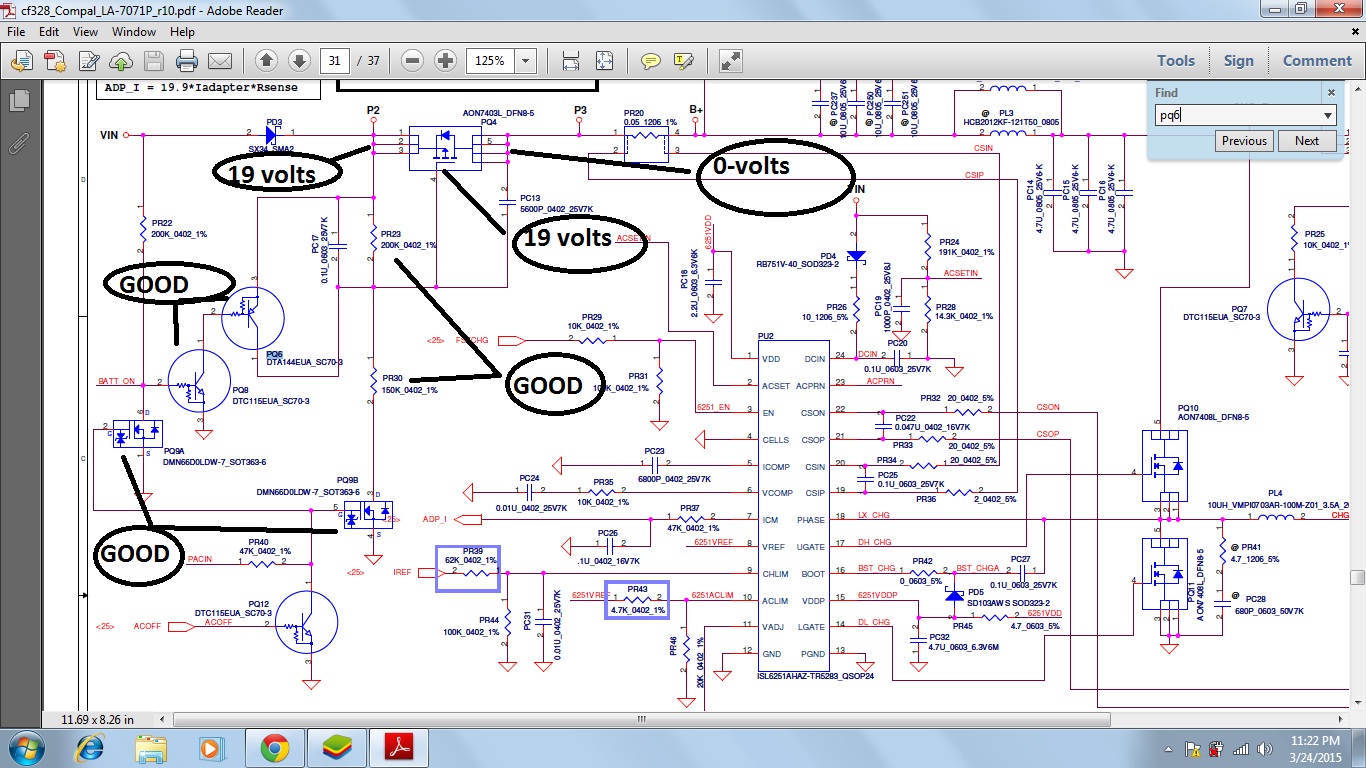Click the Next search result button
The image size is (1366, 768).
(1306, 141)
